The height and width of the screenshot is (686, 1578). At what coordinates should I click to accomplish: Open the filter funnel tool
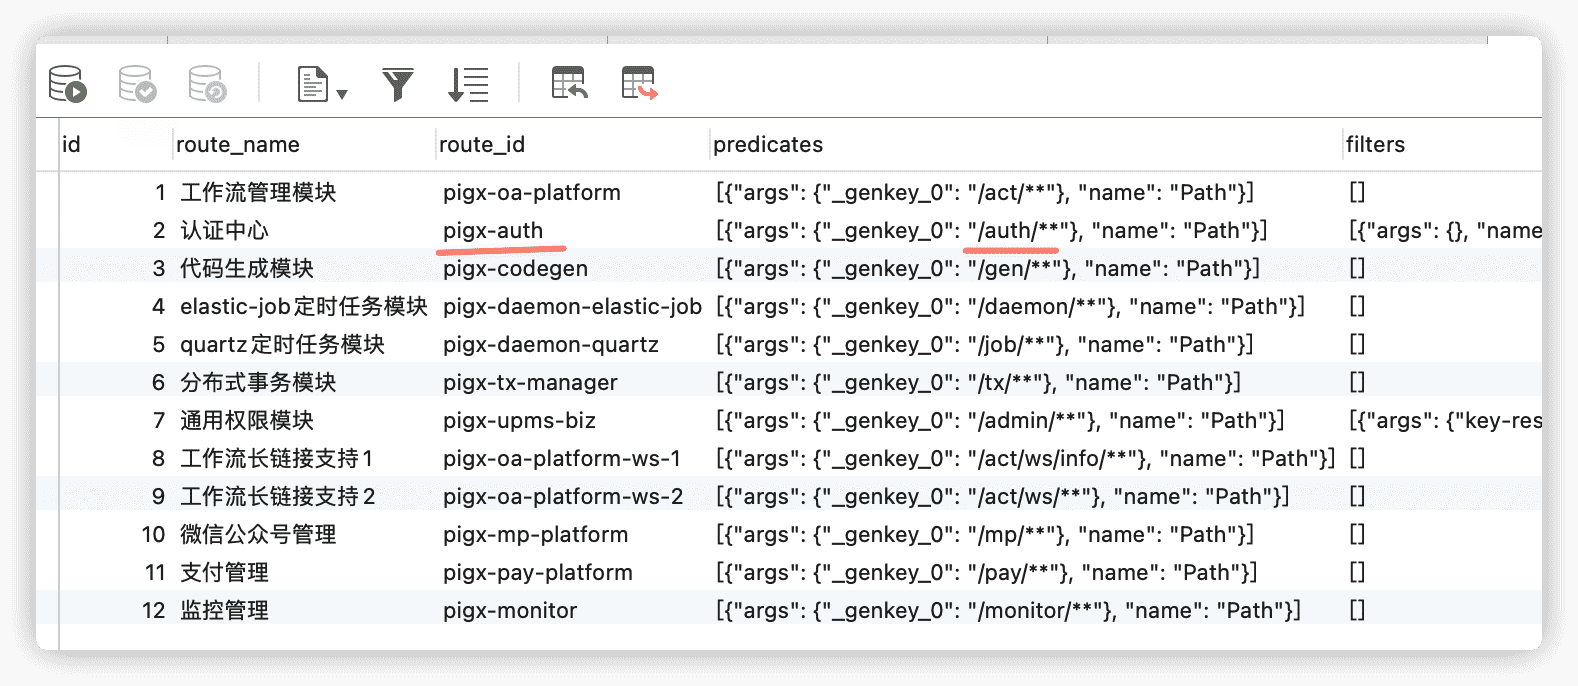tap(398, 84)
